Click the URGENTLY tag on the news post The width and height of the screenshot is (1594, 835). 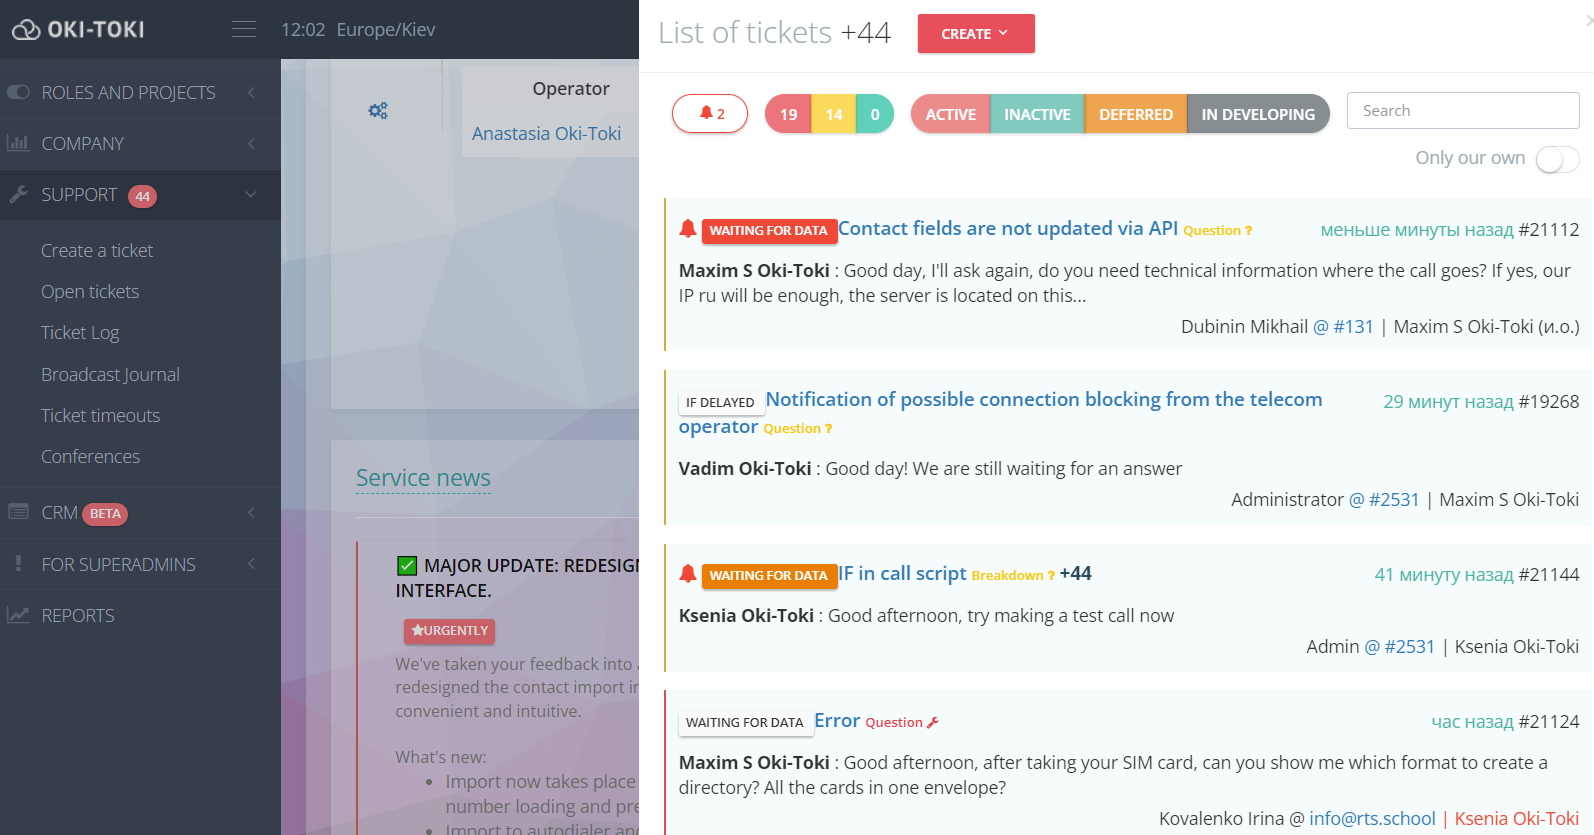pyautogui.click(x=449, y=631)
